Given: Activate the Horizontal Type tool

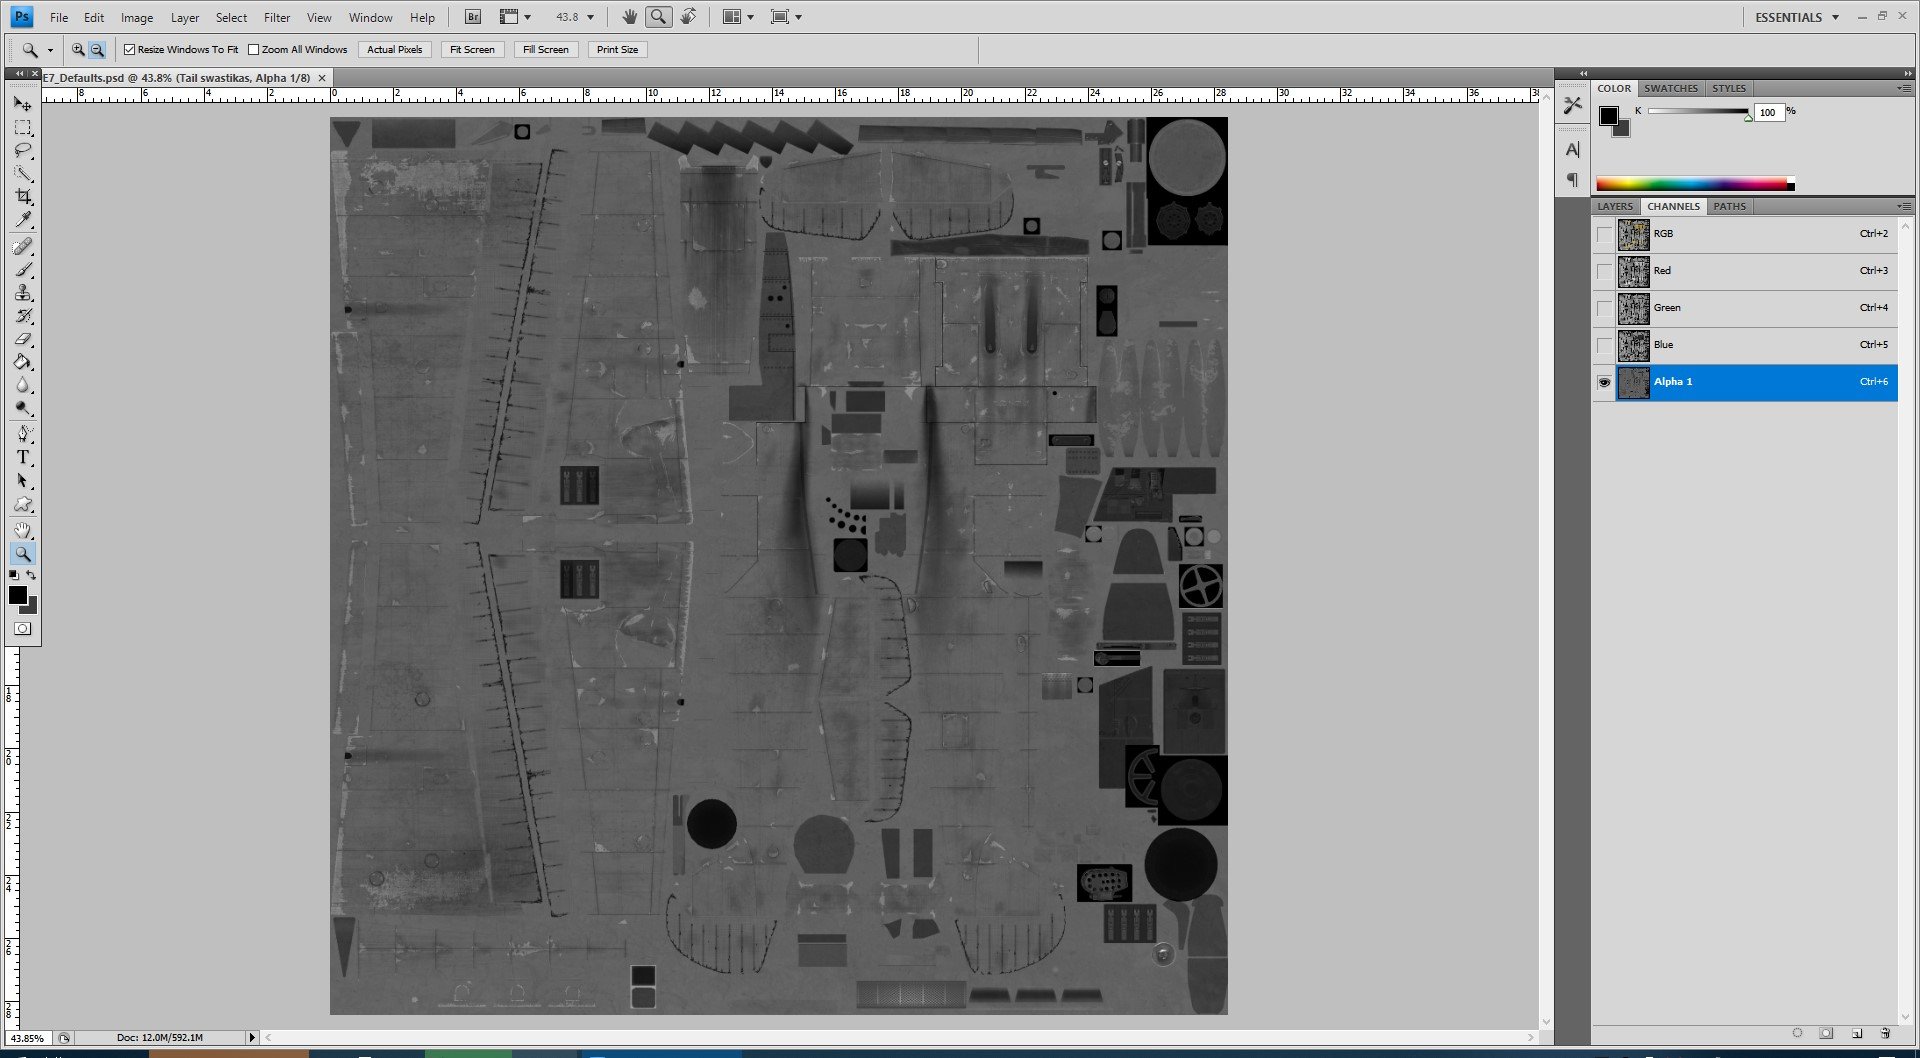Looking at the screenshot, I should (23, 458).
